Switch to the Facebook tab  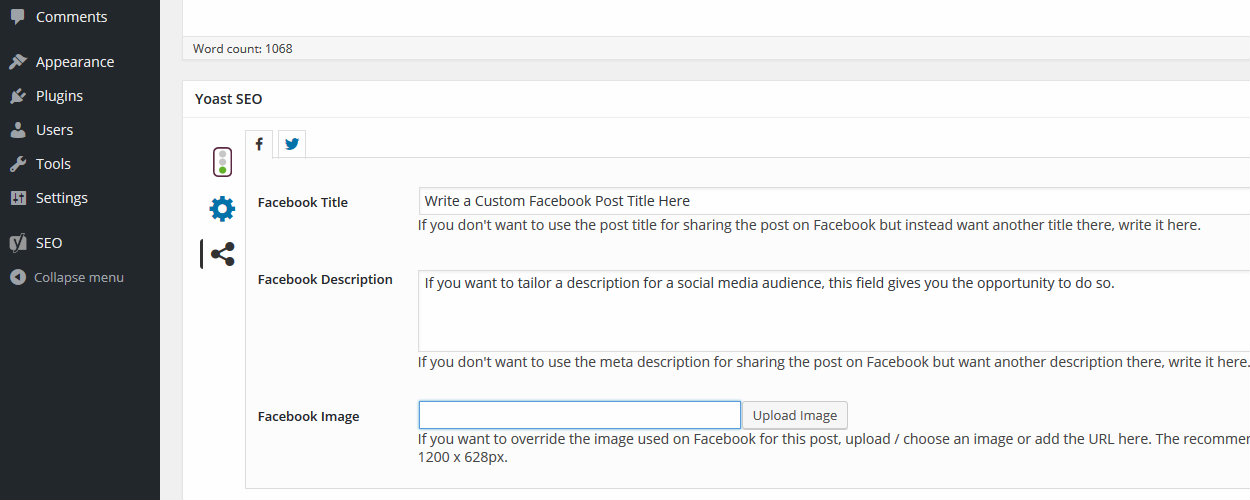[259, 144]
